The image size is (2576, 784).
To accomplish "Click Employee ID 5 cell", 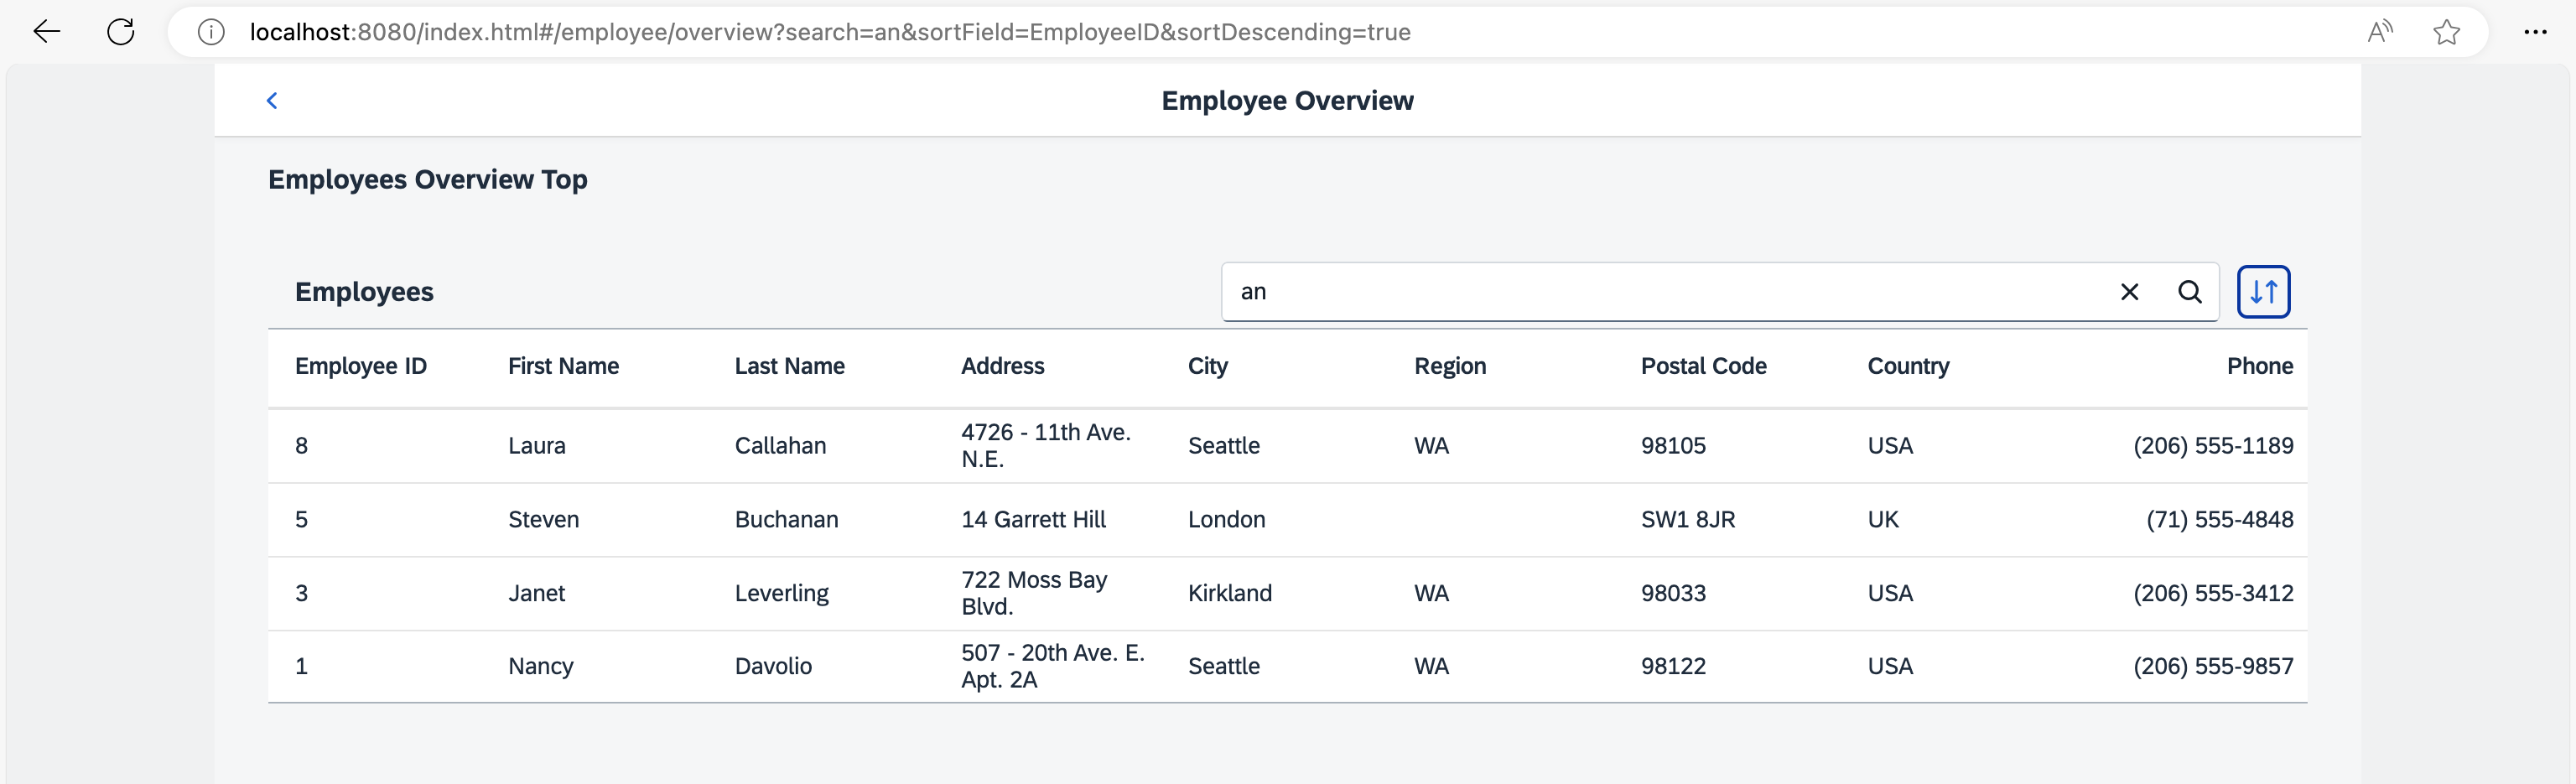I will click(301, 520).
